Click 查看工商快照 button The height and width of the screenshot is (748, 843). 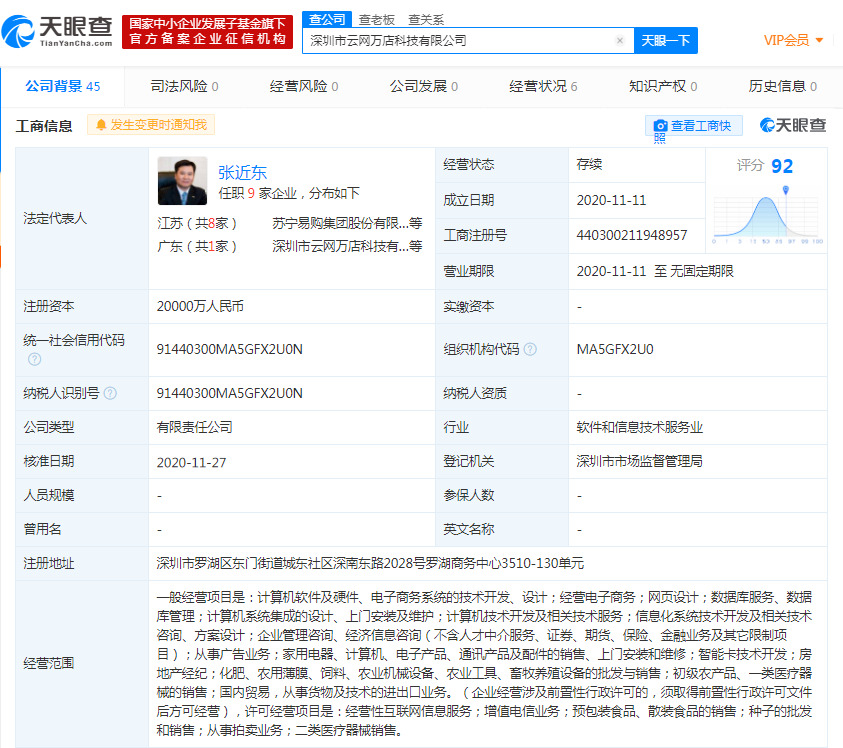pyautogui.click(x=694, y=126)
